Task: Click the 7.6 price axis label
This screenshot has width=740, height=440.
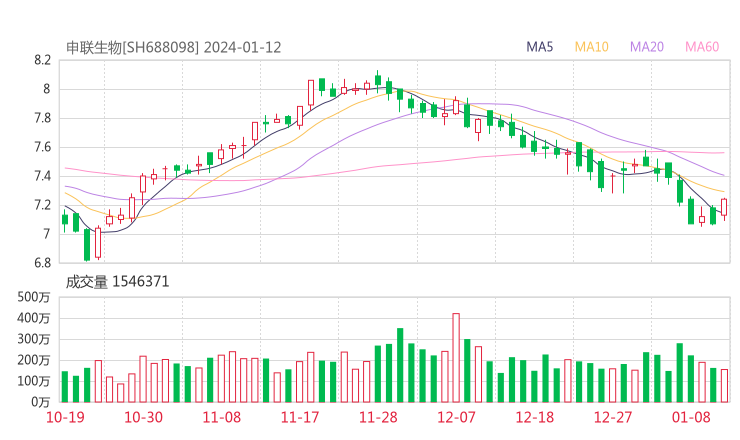Action: 42,147
